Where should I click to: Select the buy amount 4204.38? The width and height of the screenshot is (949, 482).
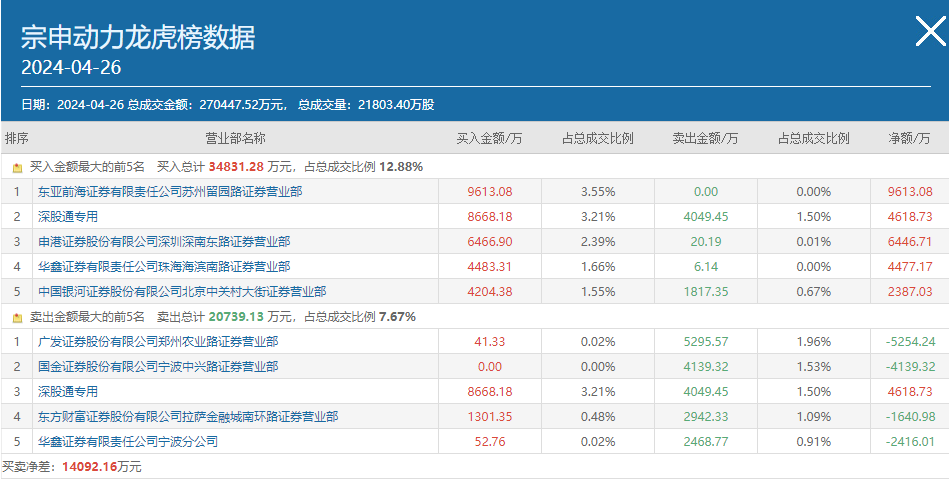(x=490, y=292)
